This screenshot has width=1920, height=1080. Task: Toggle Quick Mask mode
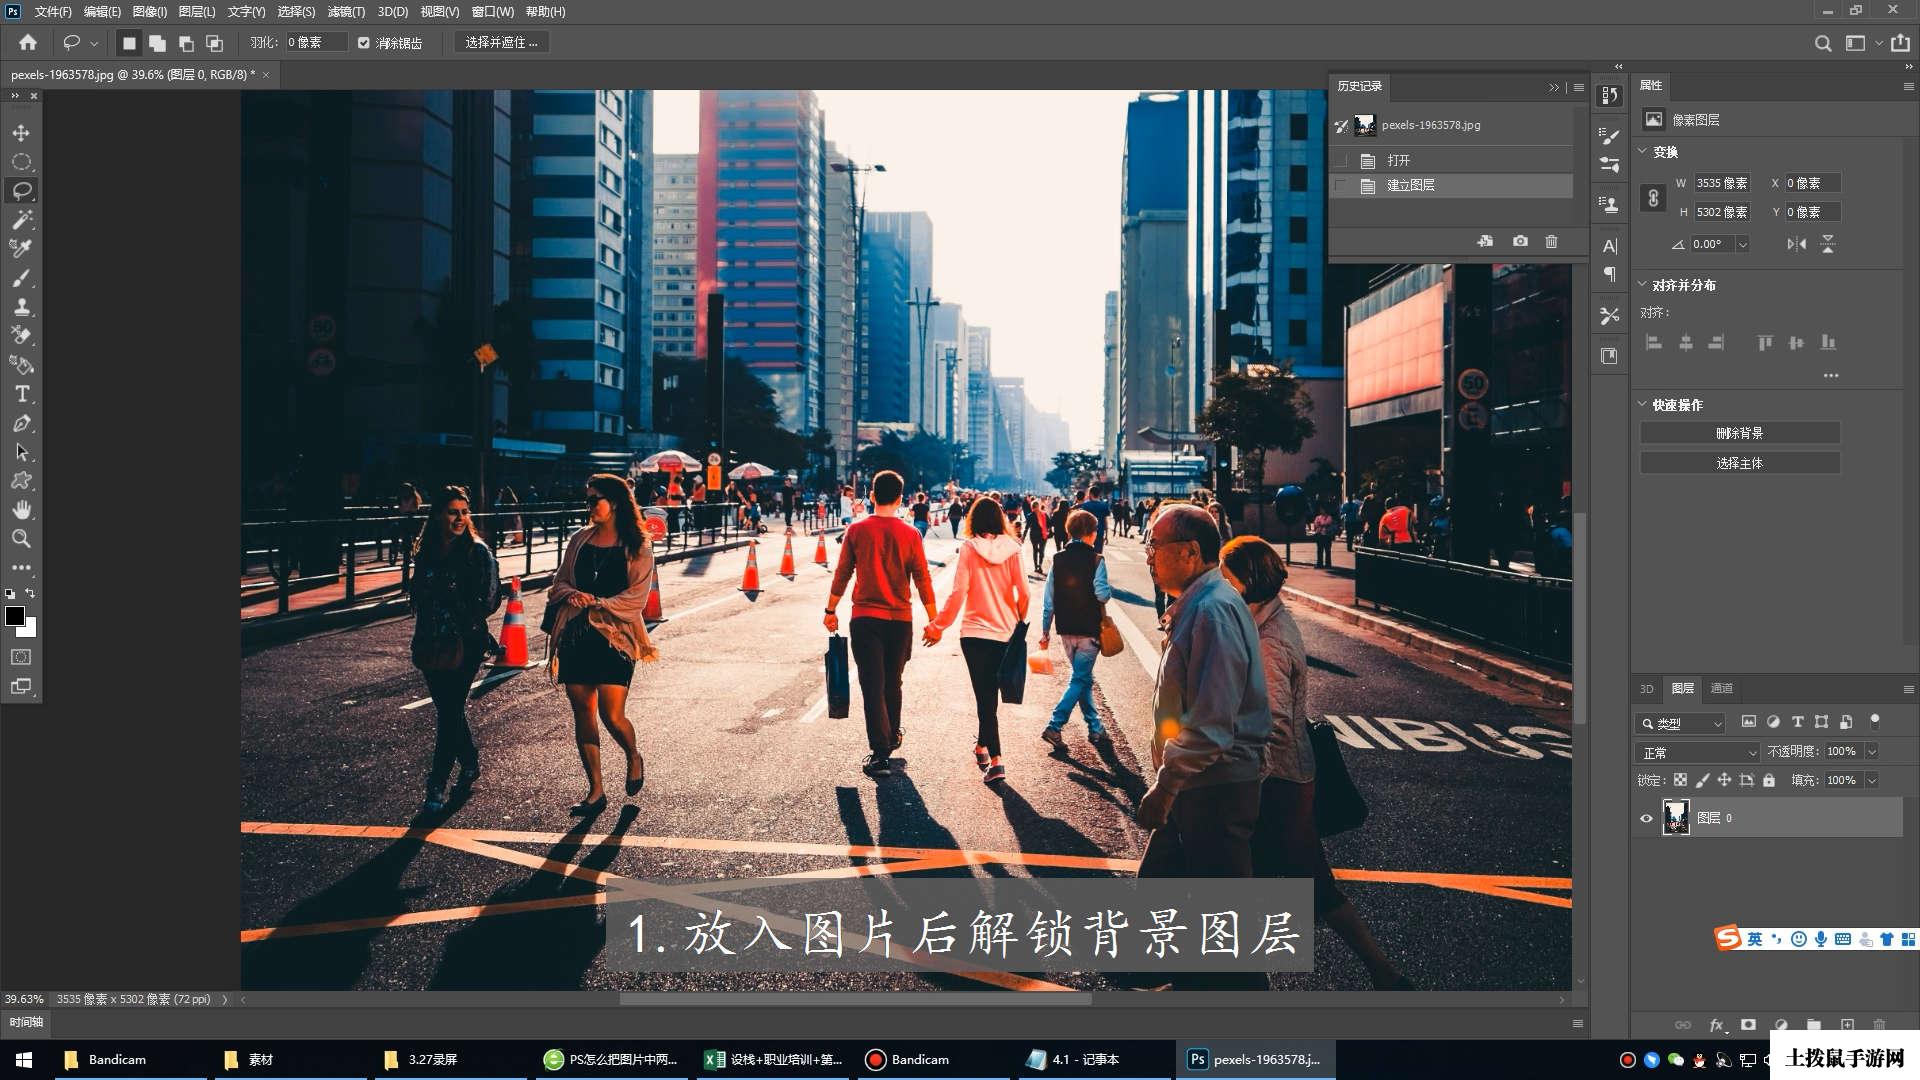point(21,657)
